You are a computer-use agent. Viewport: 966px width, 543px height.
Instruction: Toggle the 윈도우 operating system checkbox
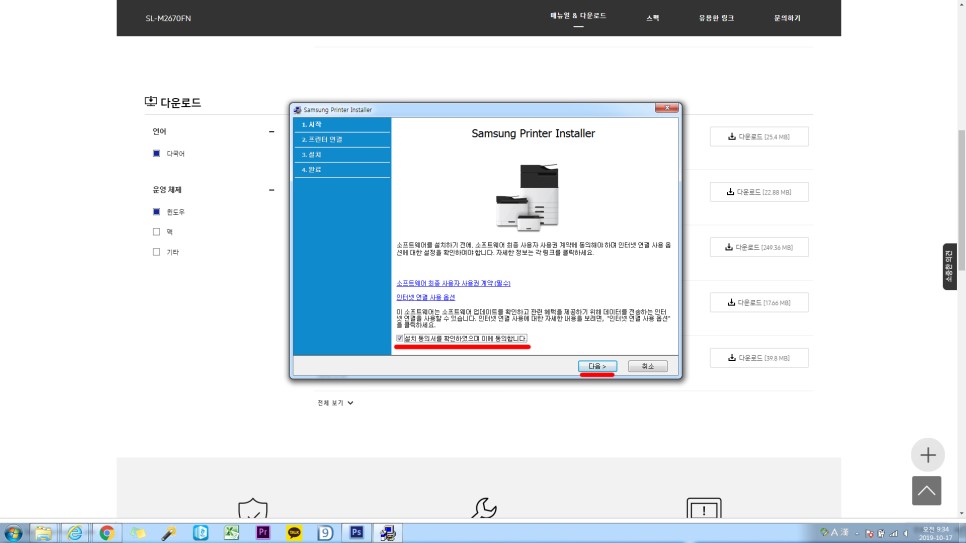(x=156, y=211)
